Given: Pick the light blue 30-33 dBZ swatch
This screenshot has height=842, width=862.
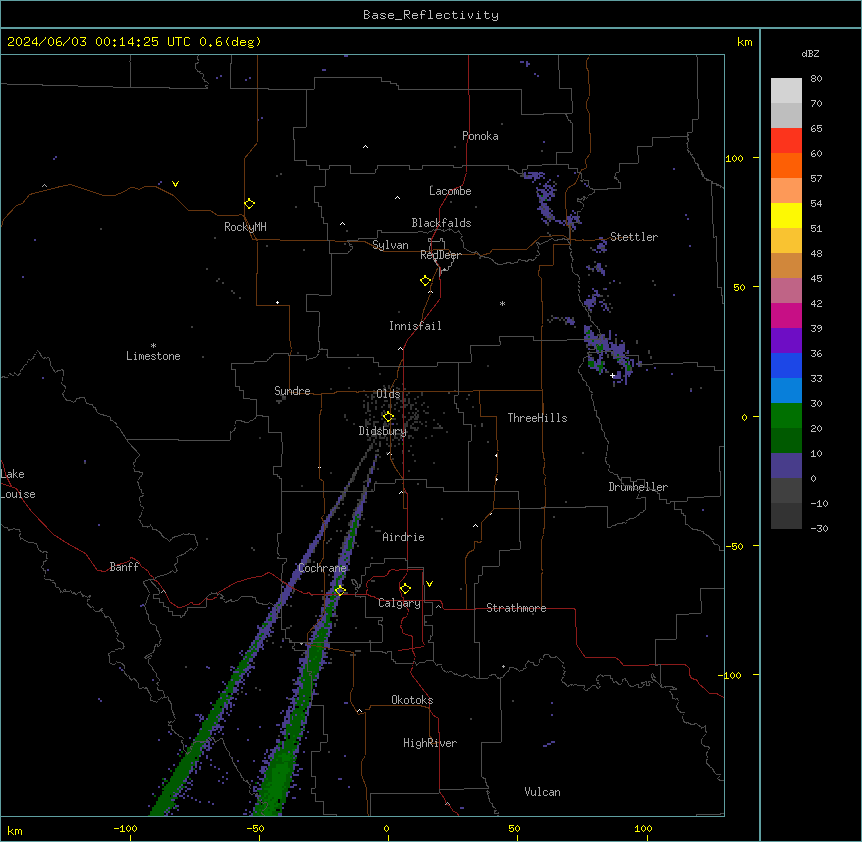Looking at the screenshot, I should [786, 391].
